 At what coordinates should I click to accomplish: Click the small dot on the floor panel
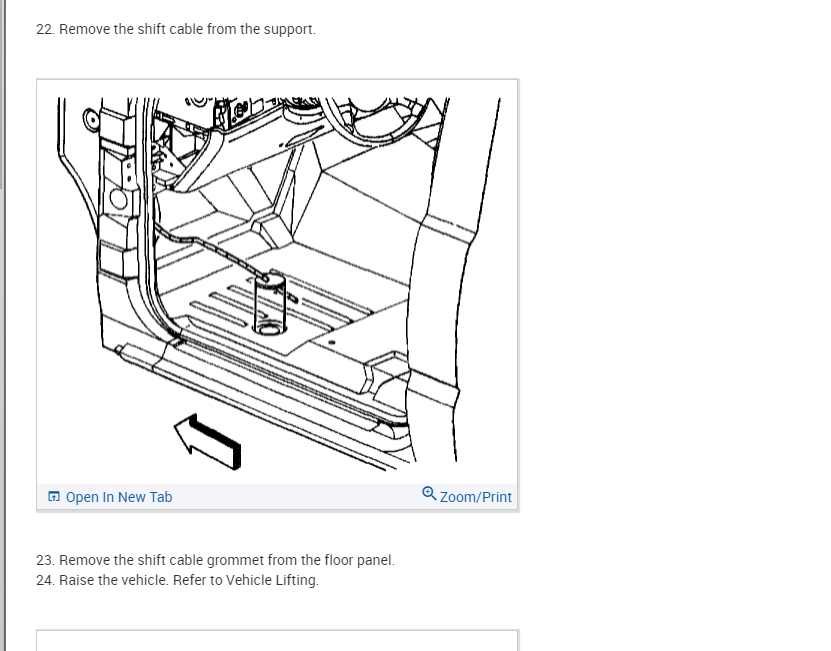[332, 342]
